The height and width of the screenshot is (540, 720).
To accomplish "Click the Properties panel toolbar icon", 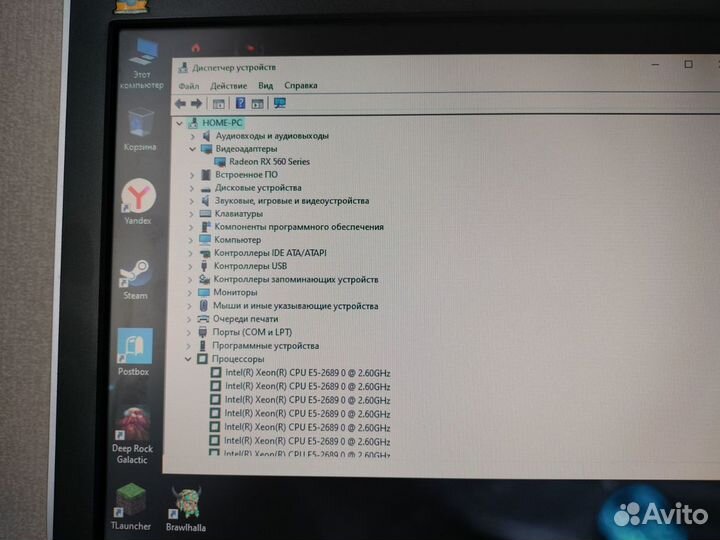I will tap(258, 103).
